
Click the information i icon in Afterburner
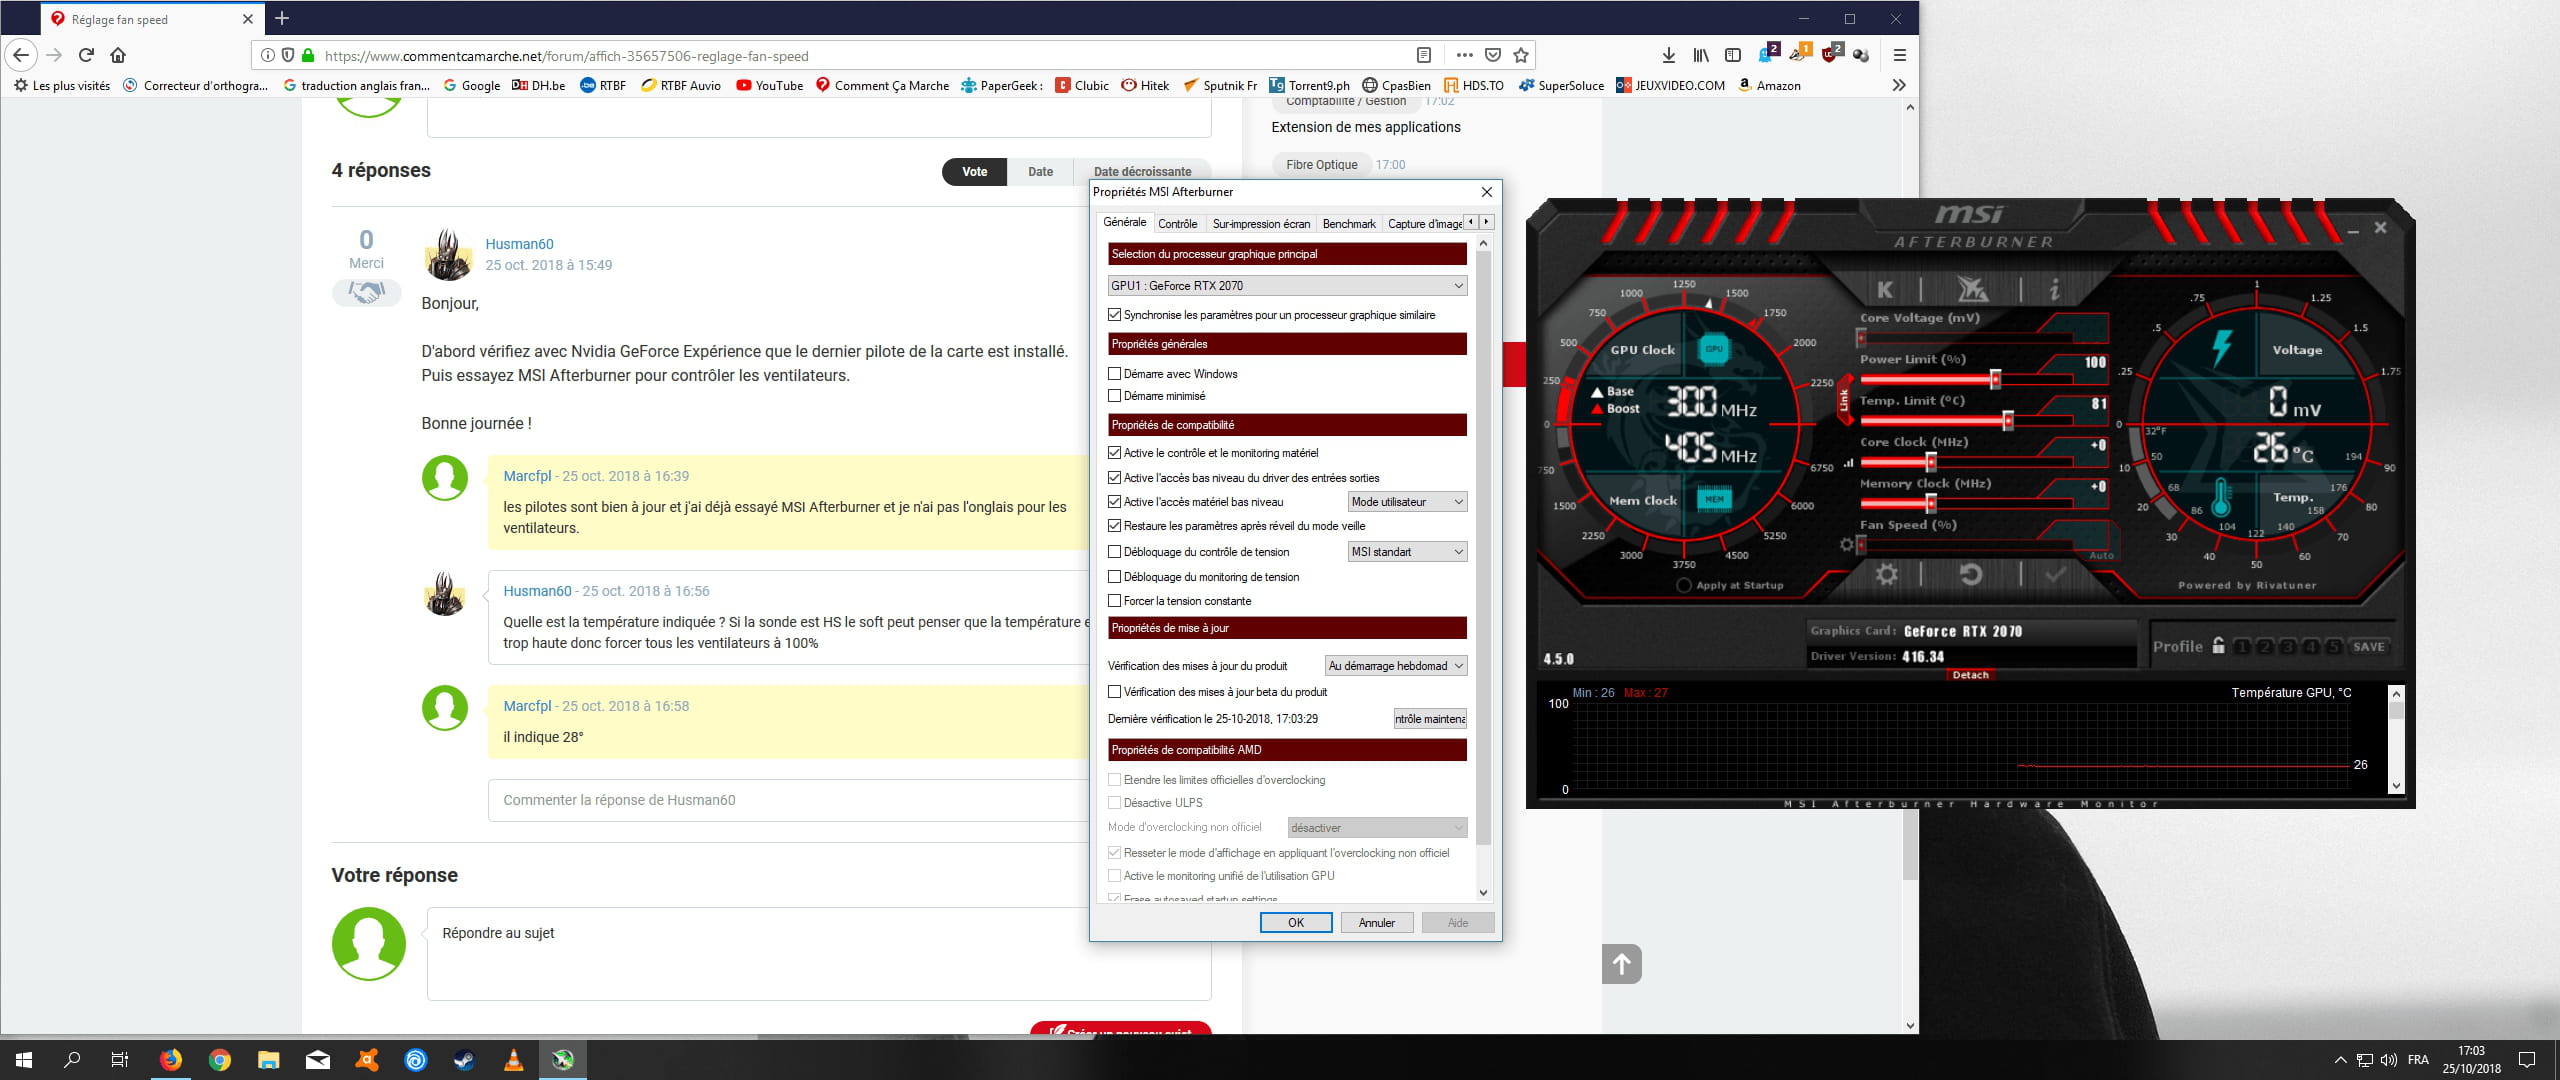[2054, 290]
